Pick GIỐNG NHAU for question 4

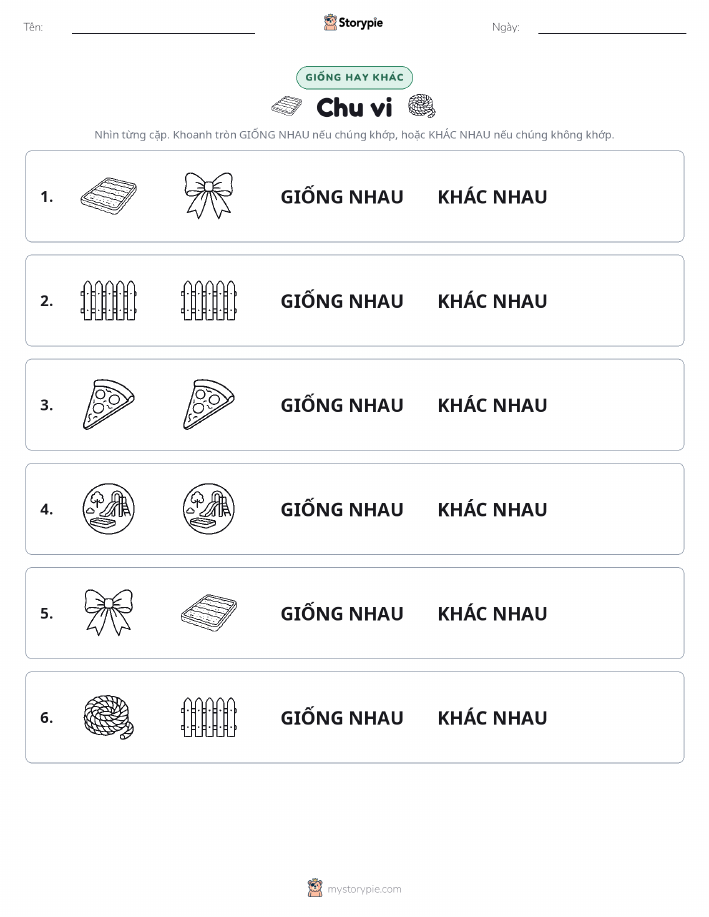click(342, 508)
